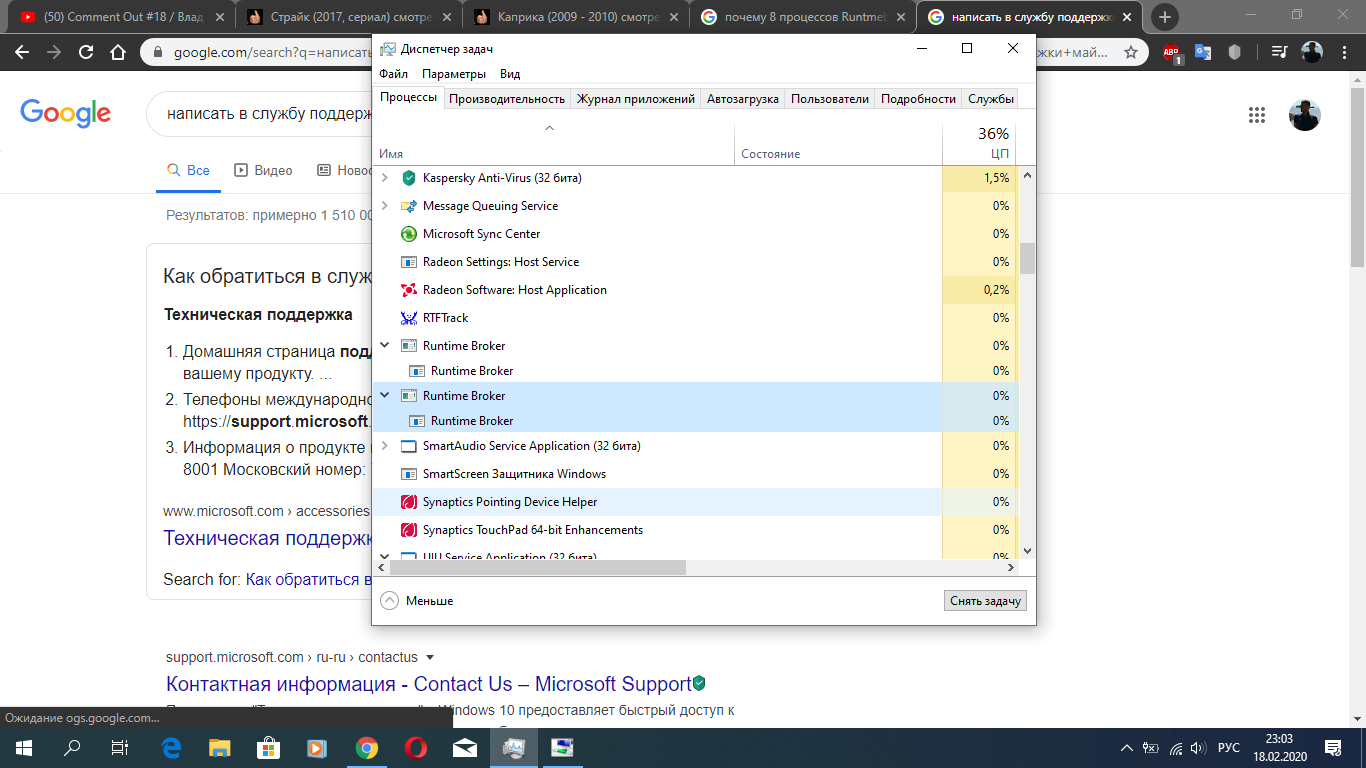Click the SmartAudio Service Application icon
The width and height of the screenshot is (1366, 768).
pyautogui.click(x=408, y=446)
